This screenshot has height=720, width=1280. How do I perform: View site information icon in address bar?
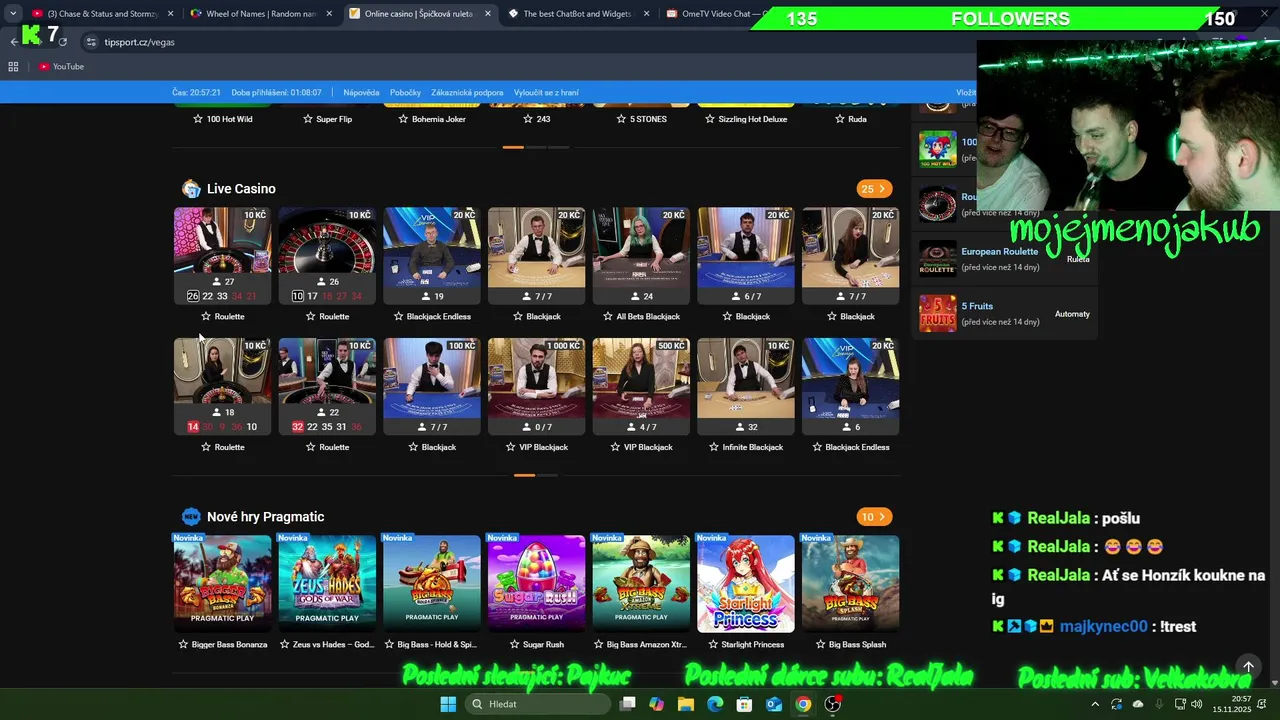(x=91, y=42)
